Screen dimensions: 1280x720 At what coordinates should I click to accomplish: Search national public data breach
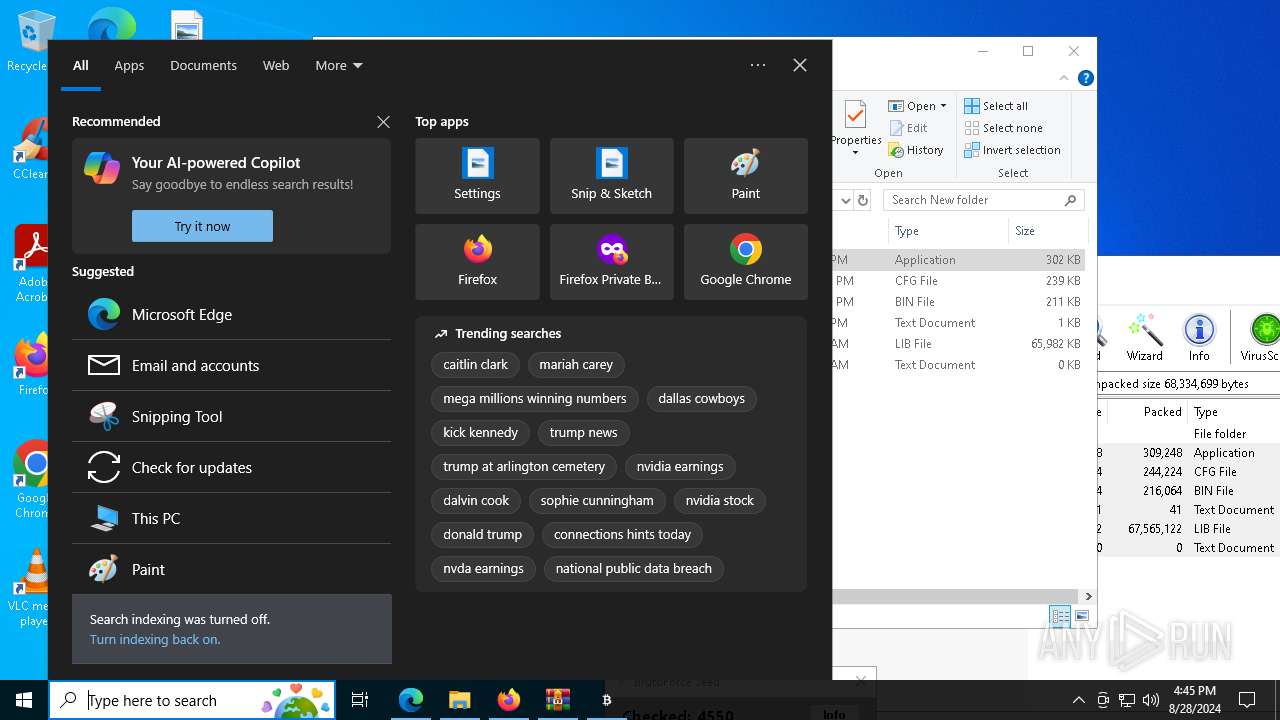(634, 568)
